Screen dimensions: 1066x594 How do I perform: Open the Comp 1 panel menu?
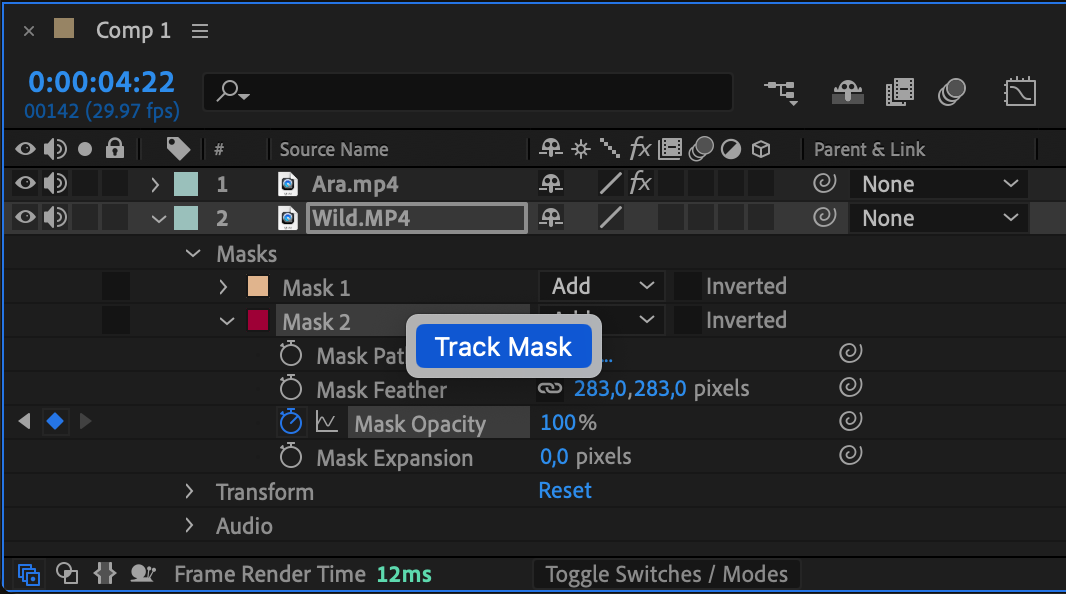200,31
